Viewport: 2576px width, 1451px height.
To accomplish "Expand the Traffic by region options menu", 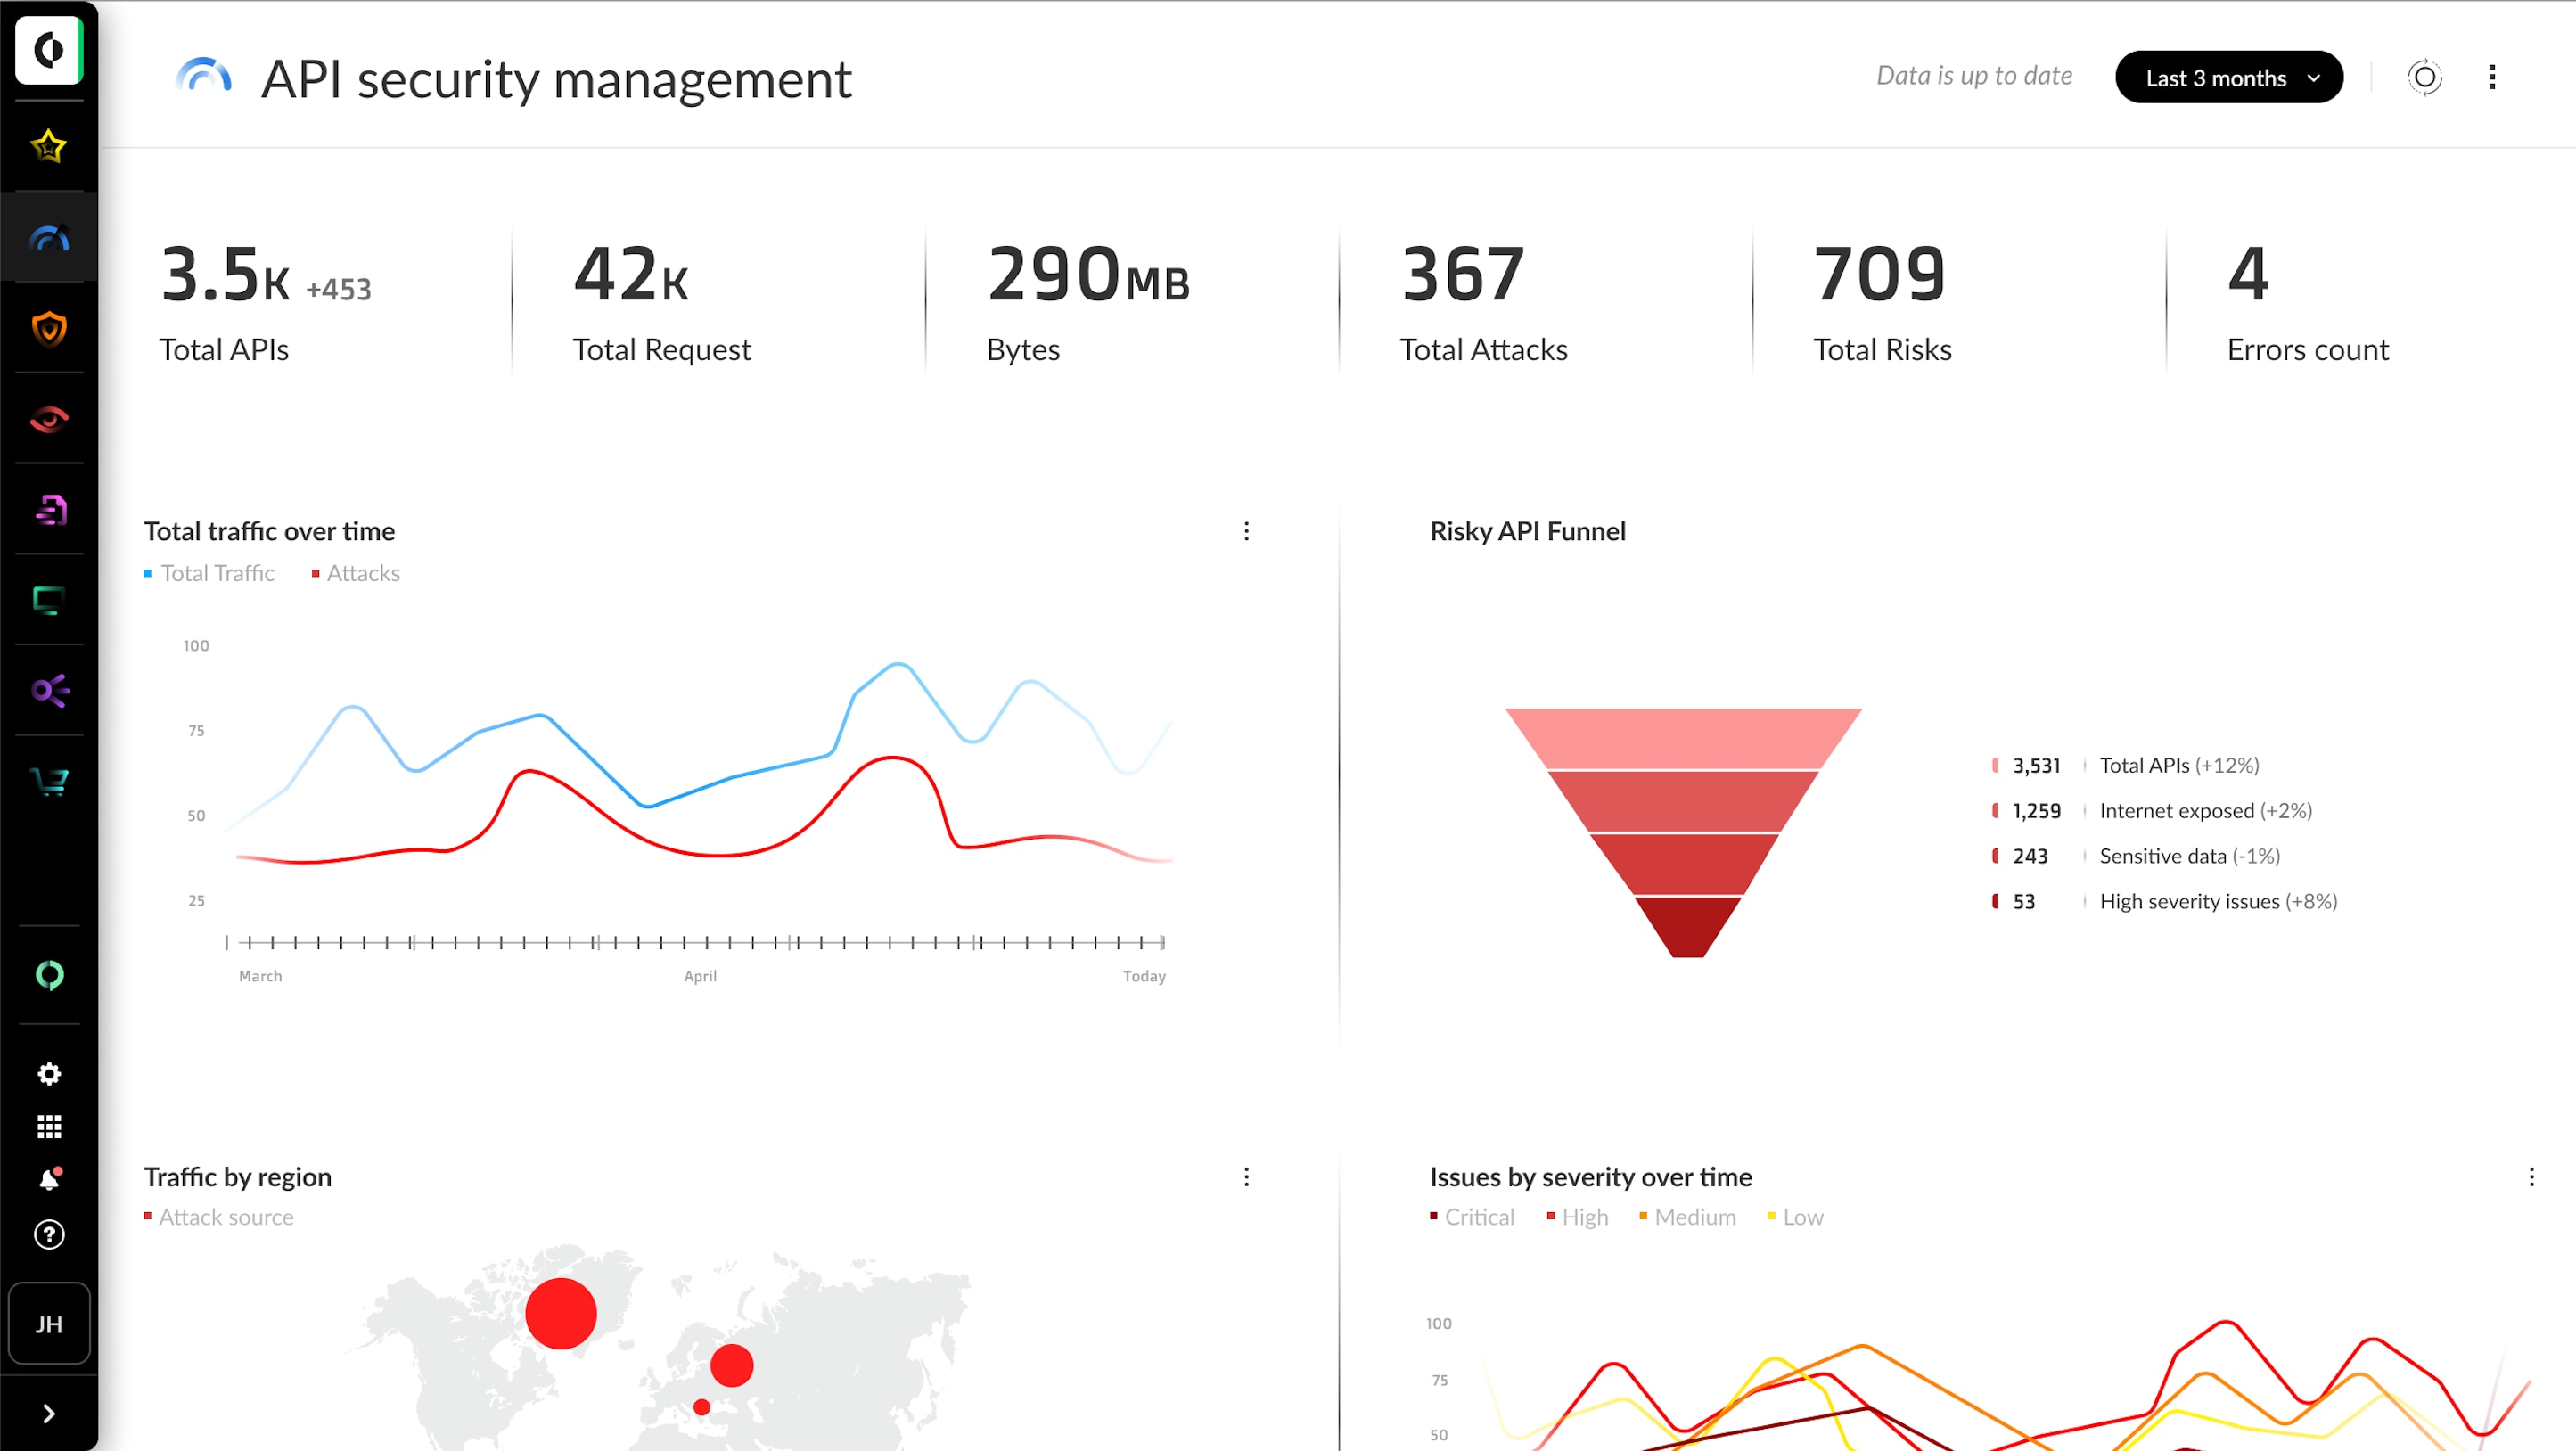I will 1247,1175.
